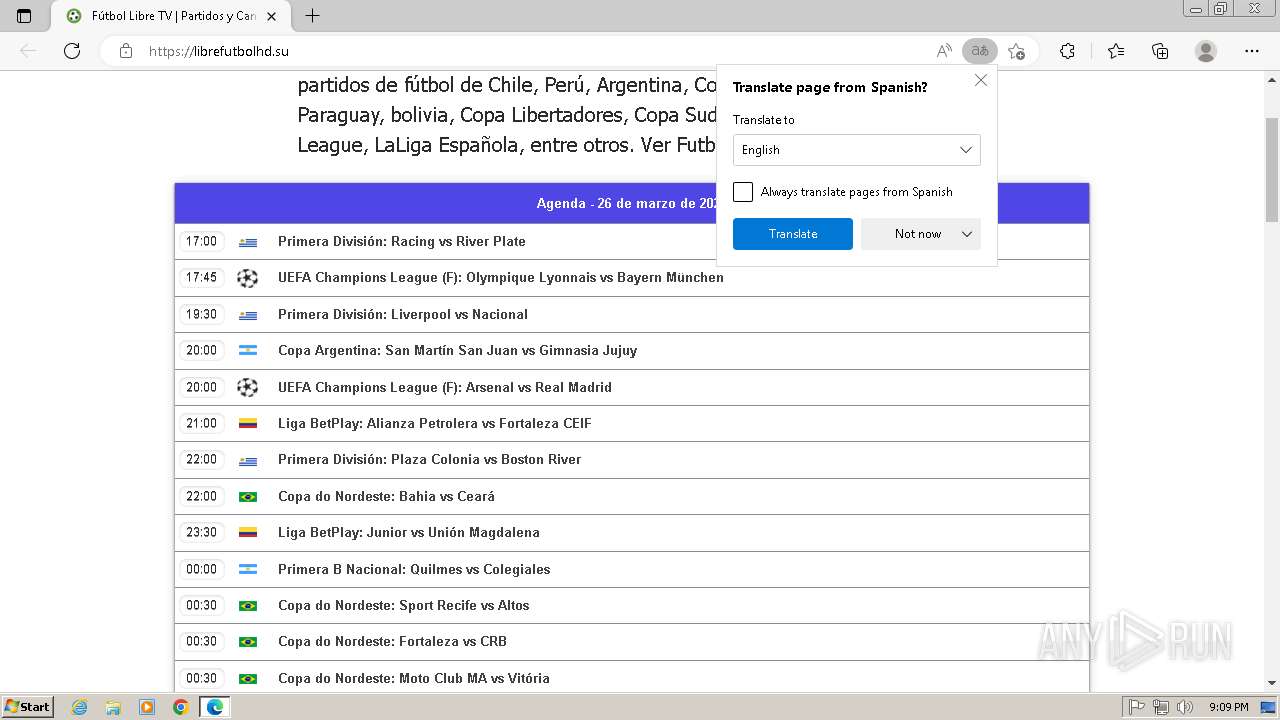Image resolution: width=1280 pixels, height=720 pixels.
Task: Click the volume speaker tray icon
Action: point(1185,707)
